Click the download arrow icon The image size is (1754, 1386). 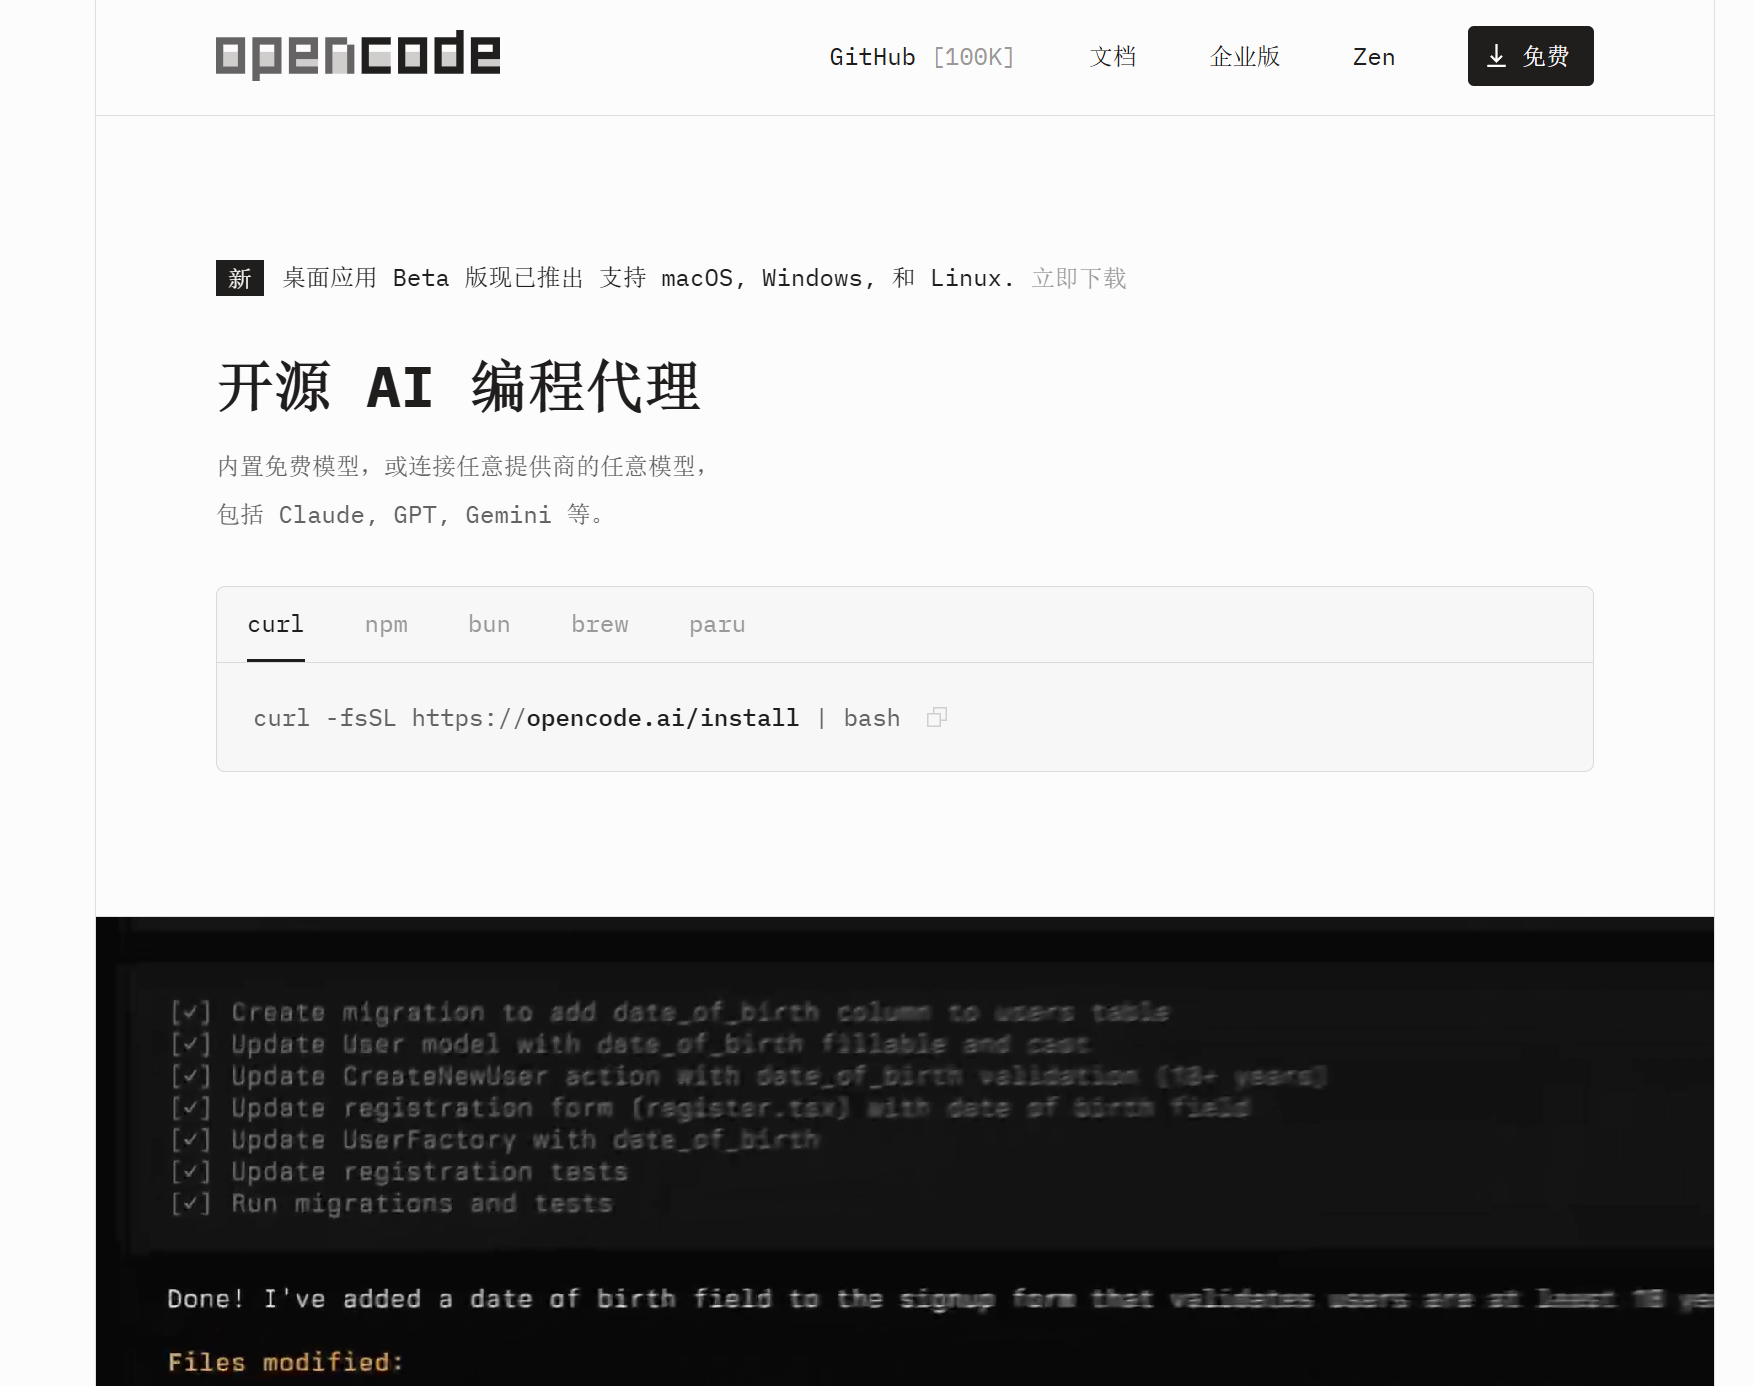point(1496,56)
